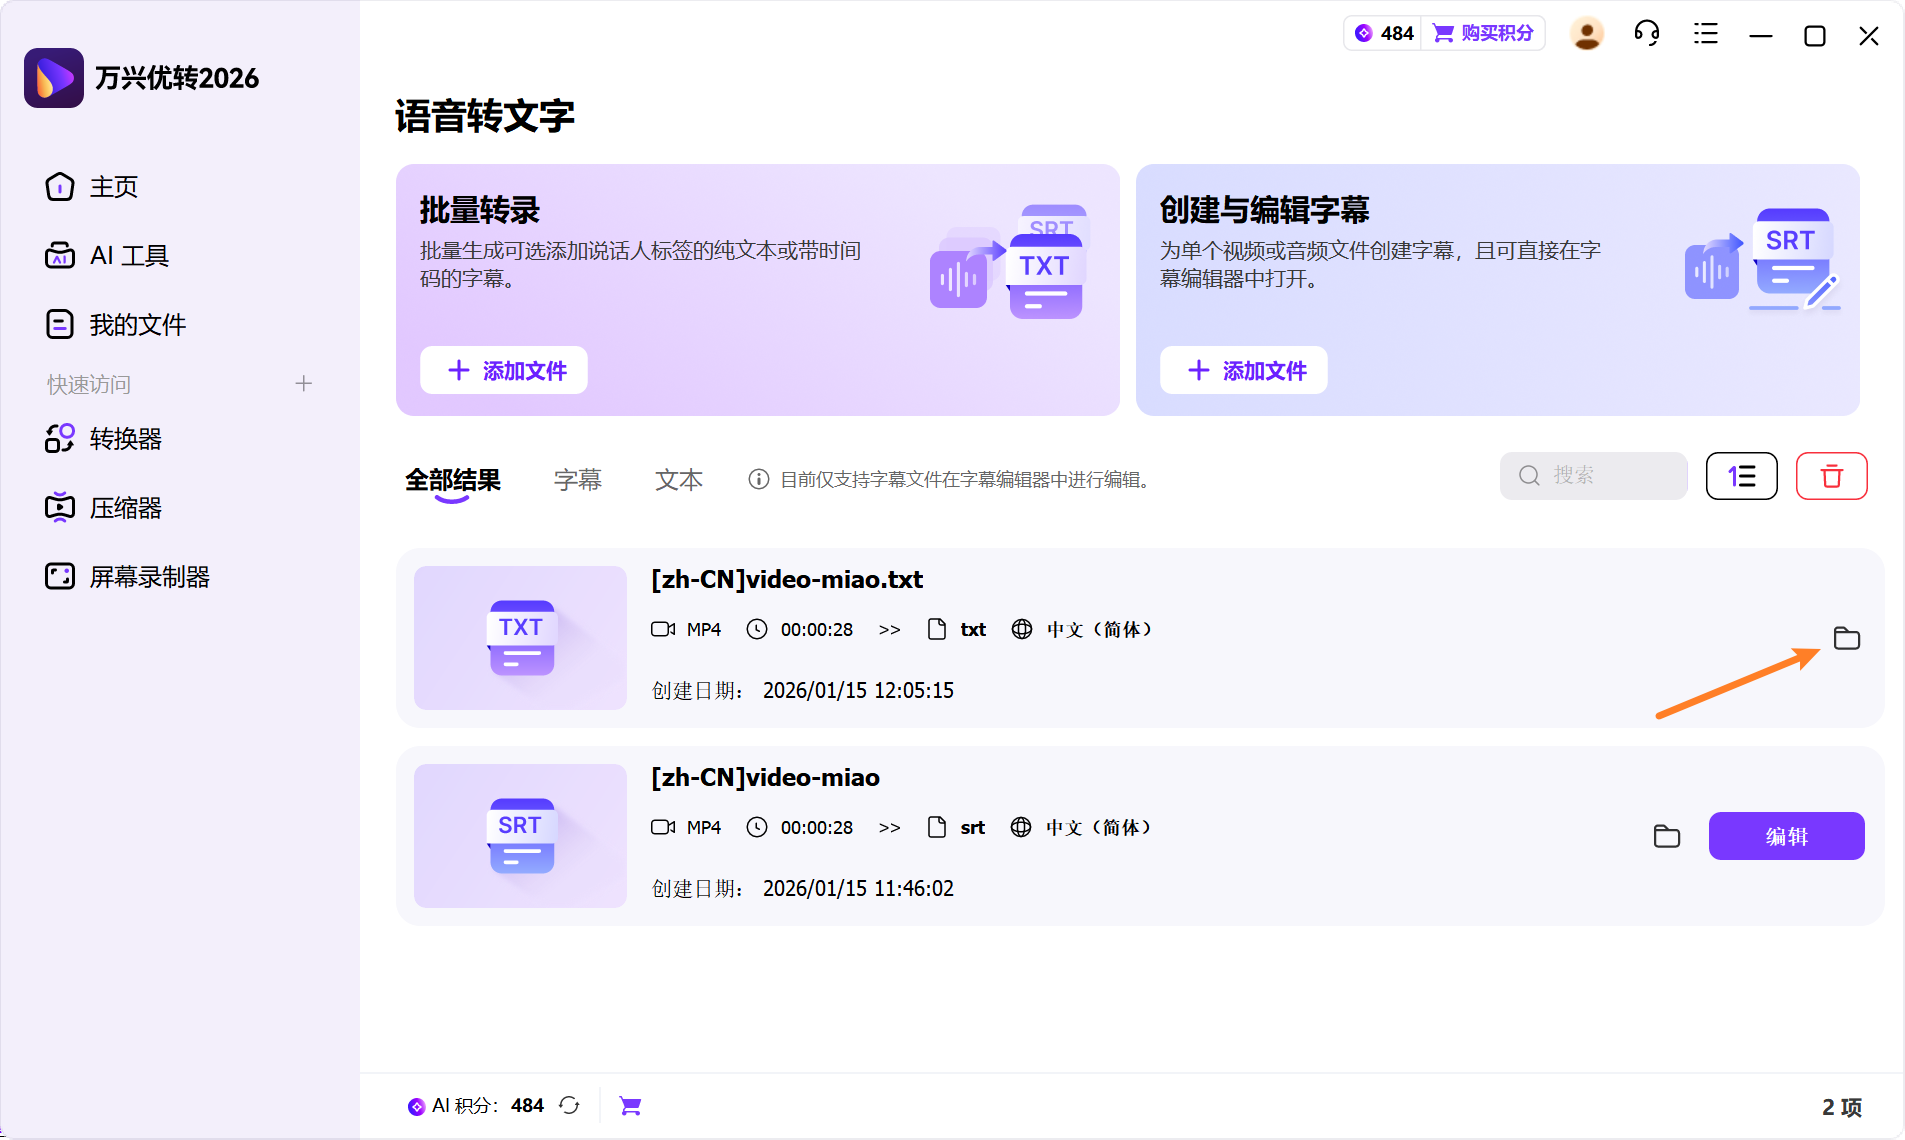The height and width of the screenshot is (1140, 1905).
Task: Open the sort order selector
Action: click(x=1741, y=476)
